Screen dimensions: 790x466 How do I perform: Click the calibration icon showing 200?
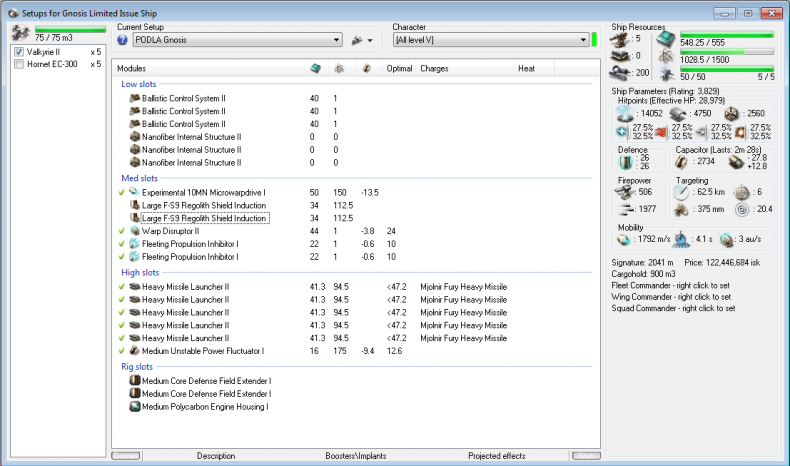point(619,73)
